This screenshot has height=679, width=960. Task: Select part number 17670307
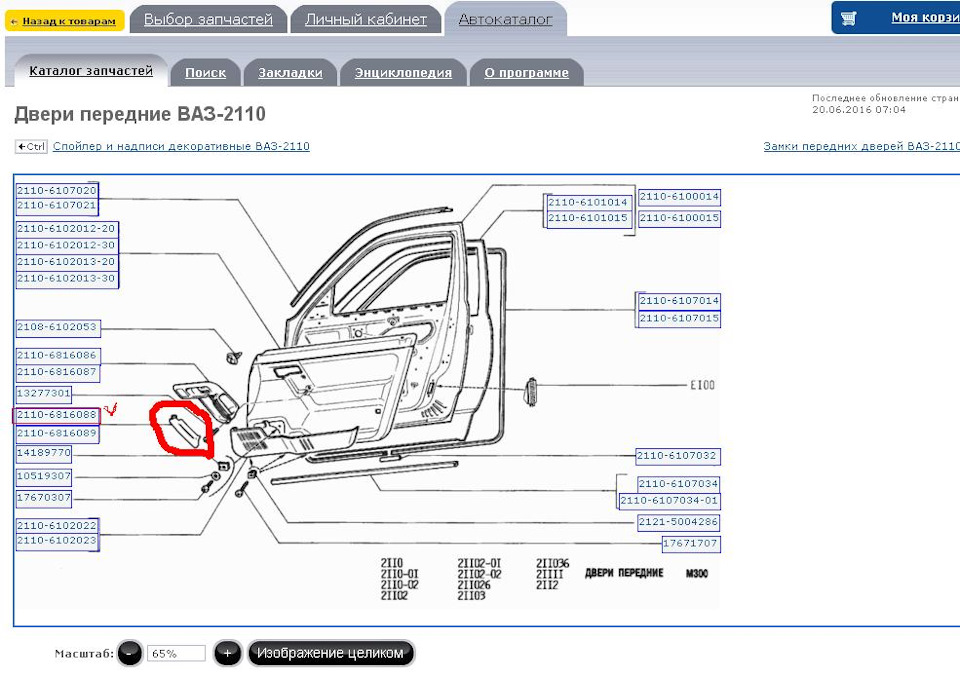click(x=43, y=498)
